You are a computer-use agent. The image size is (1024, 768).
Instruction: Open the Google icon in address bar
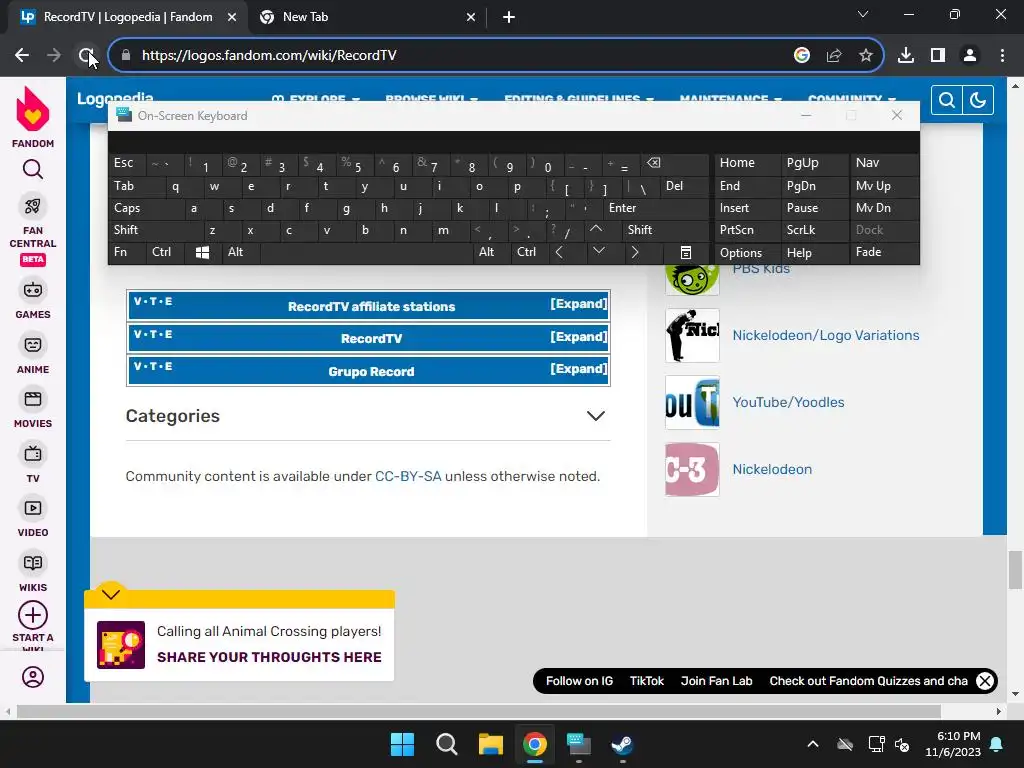pyautogui.click(x=801, y=56)
